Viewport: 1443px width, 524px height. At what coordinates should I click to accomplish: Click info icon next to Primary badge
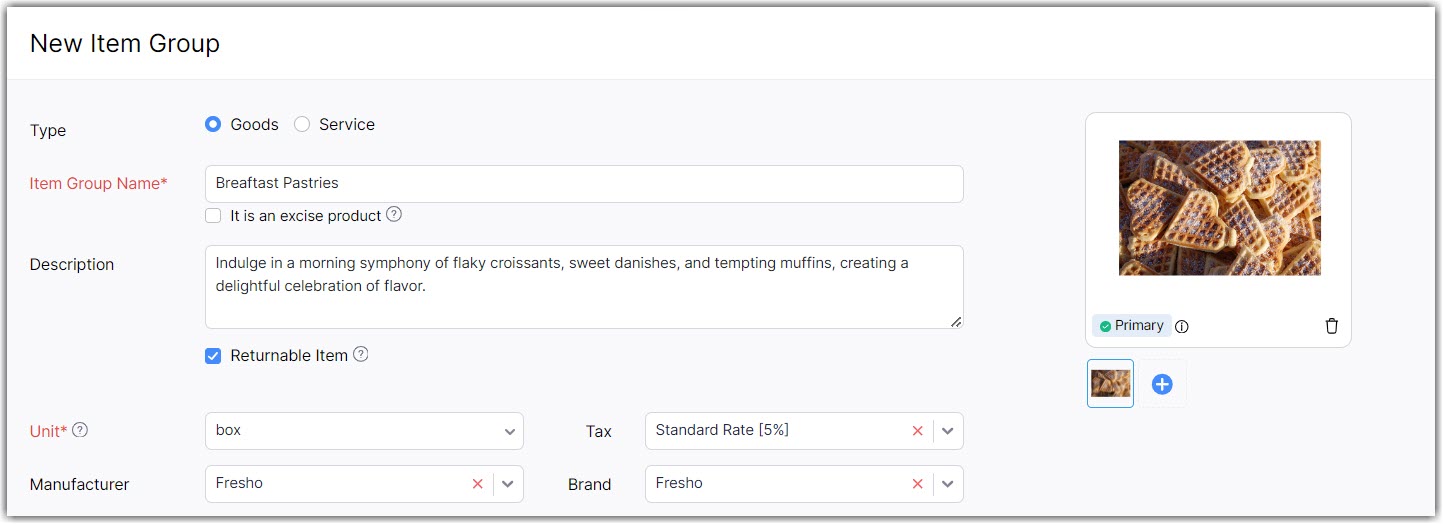(x=1182, y=327)
